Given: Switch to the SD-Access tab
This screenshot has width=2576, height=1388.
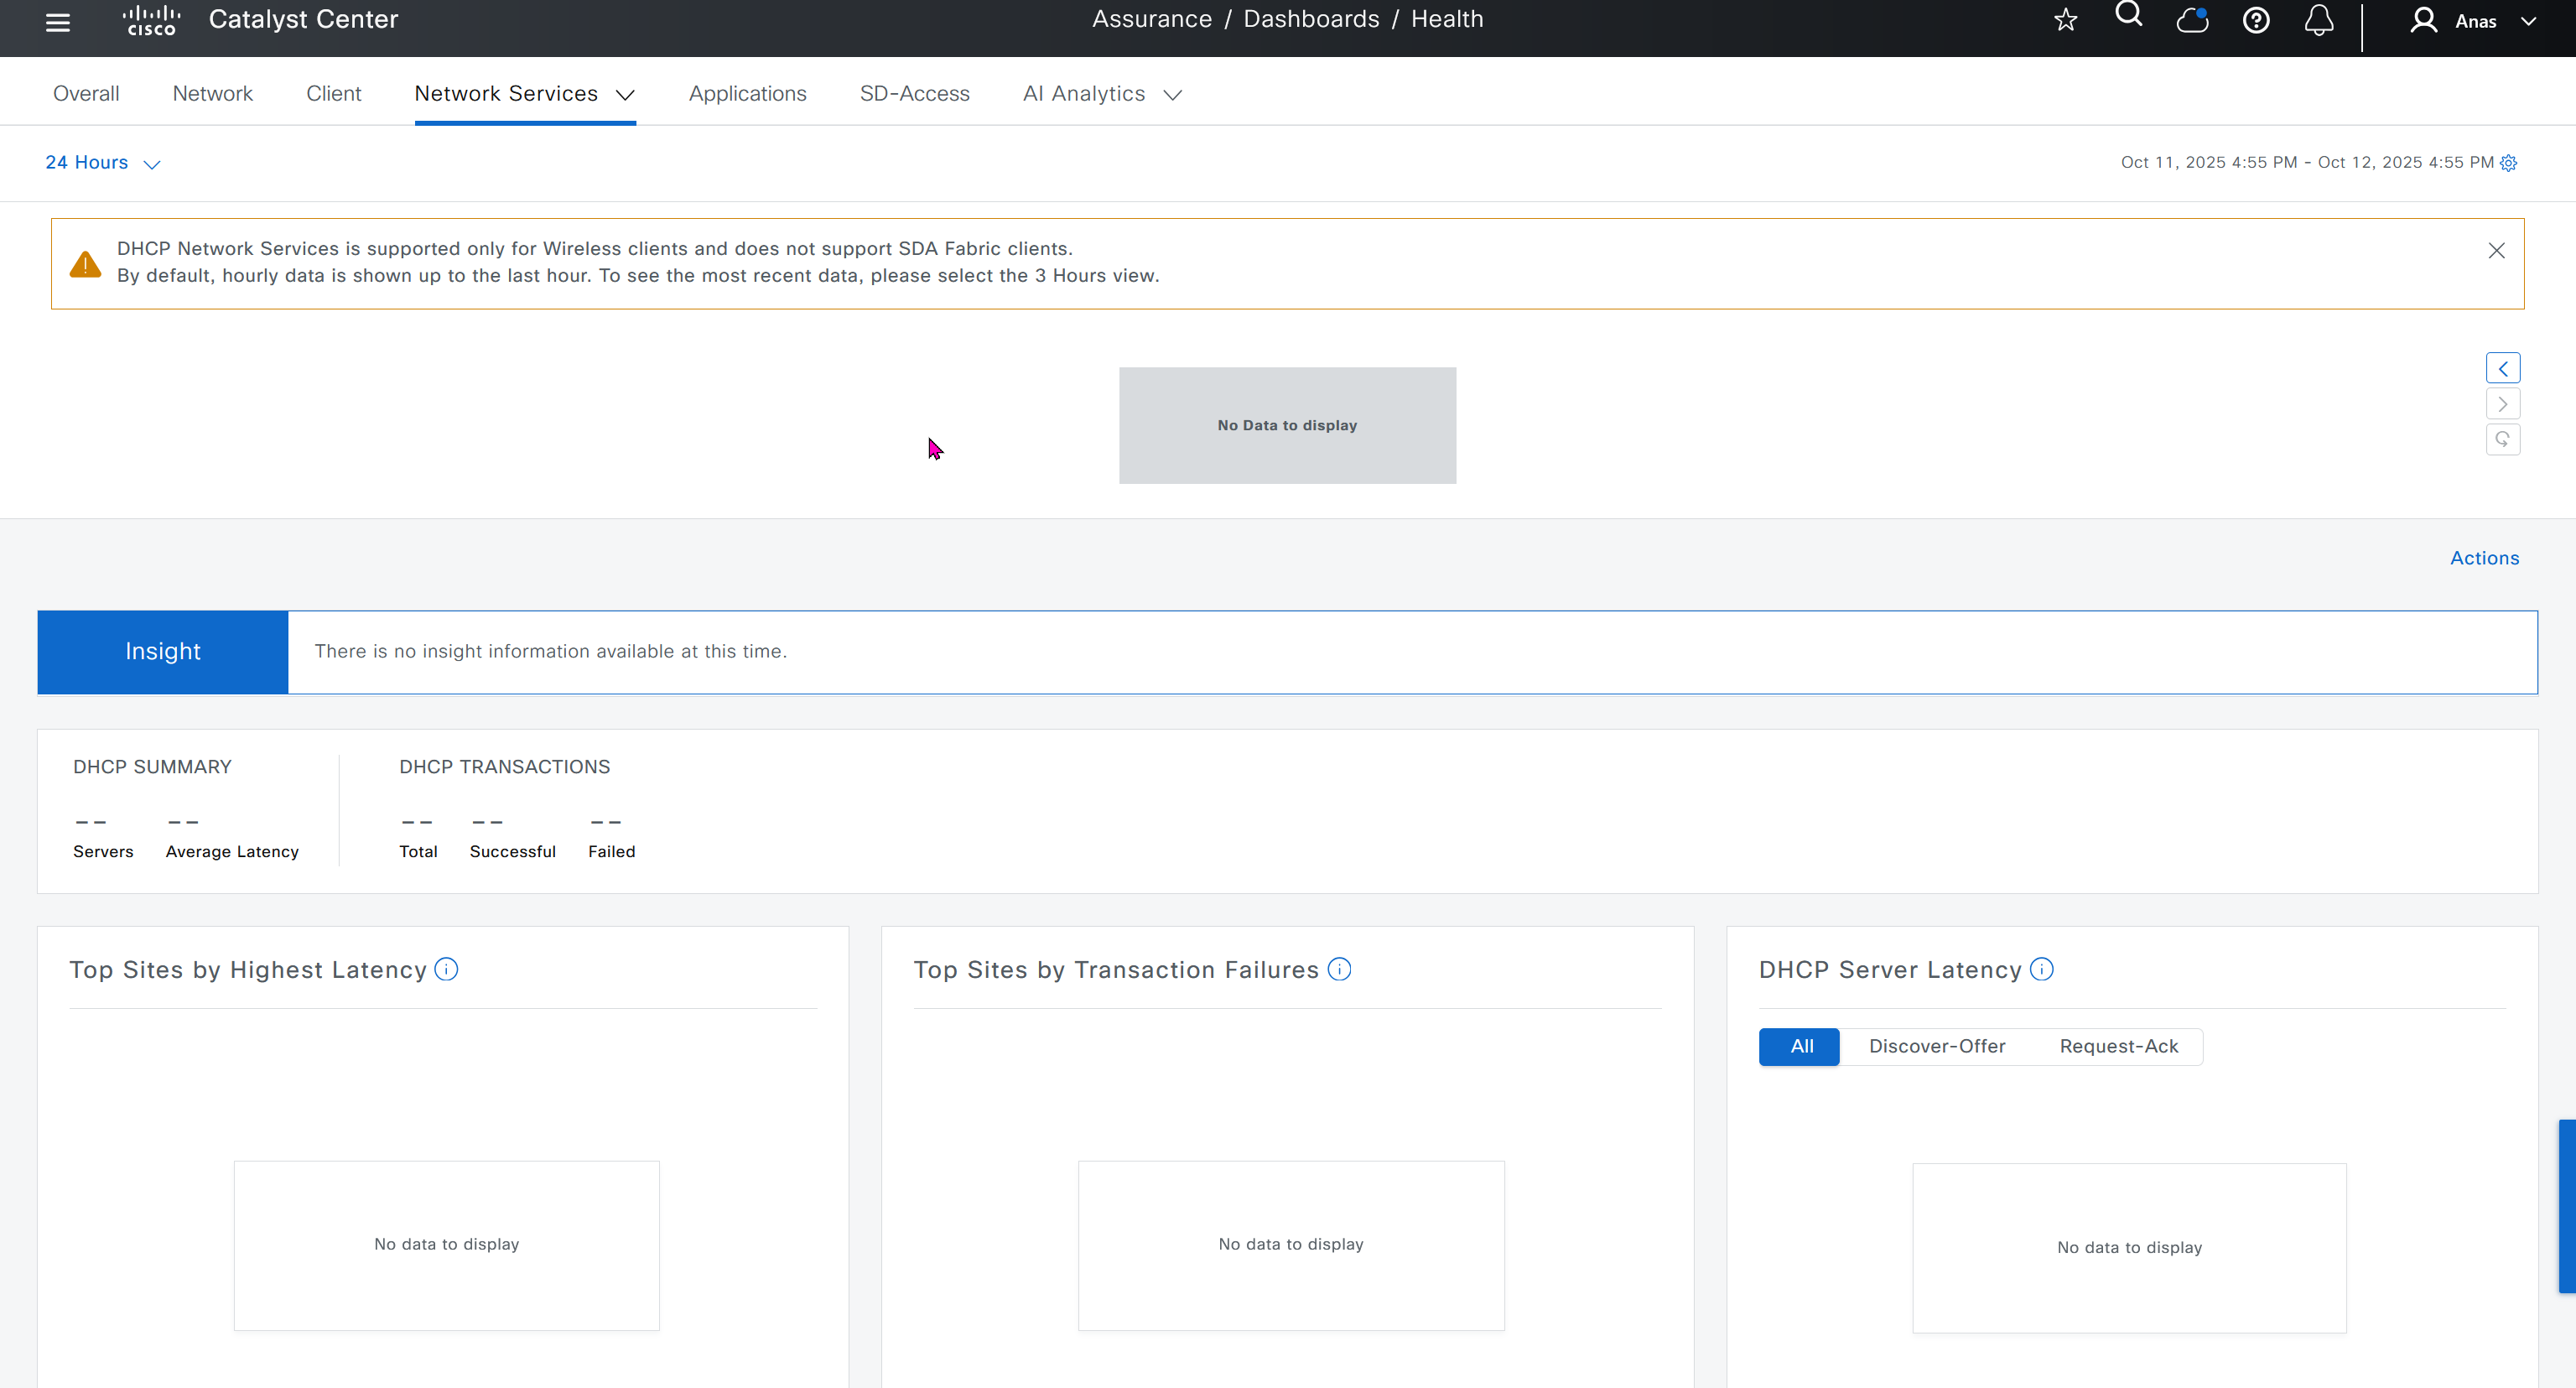Looking at the screenshot, I should click(x=914, y=94).
